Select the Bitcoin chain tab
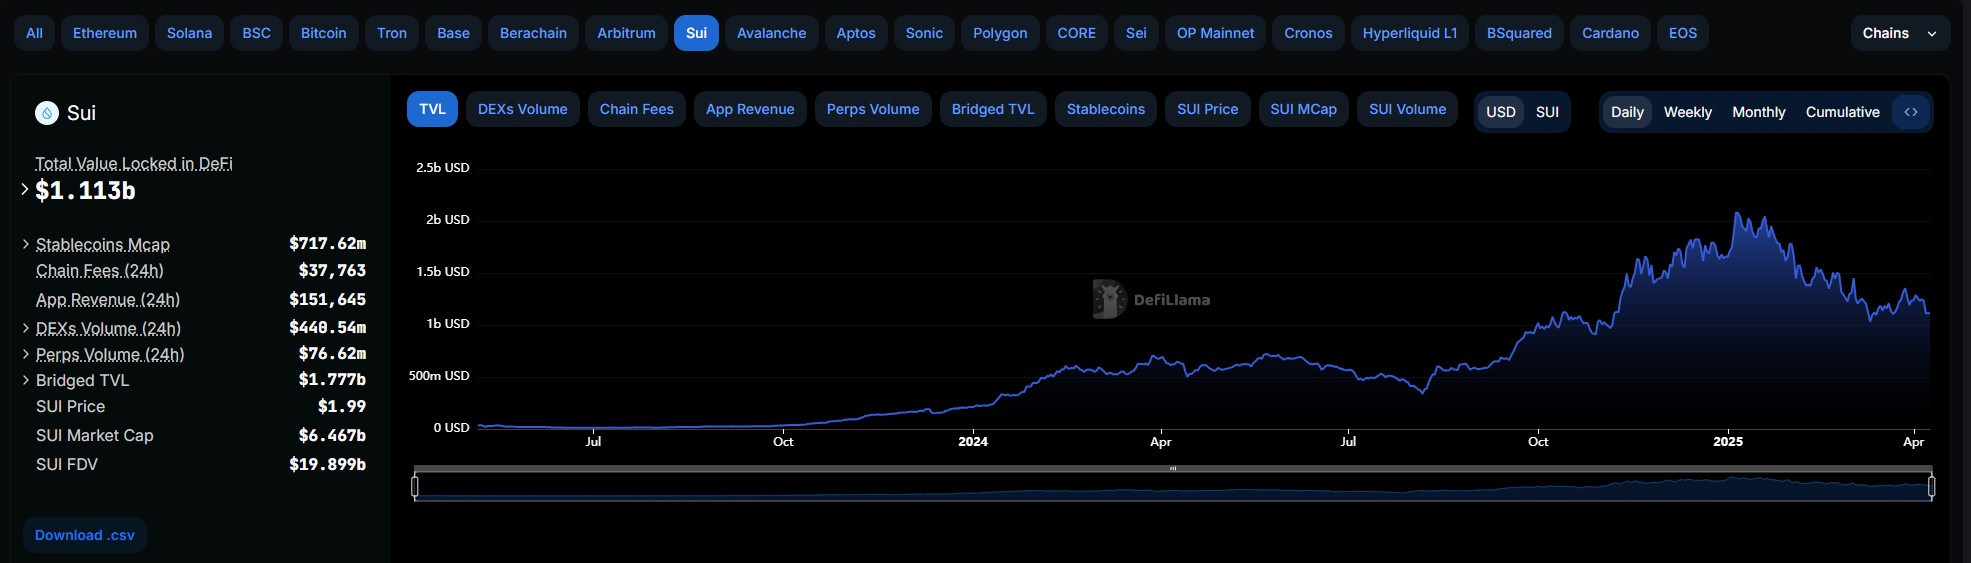The image size is (1971, 563). point(324,33)
